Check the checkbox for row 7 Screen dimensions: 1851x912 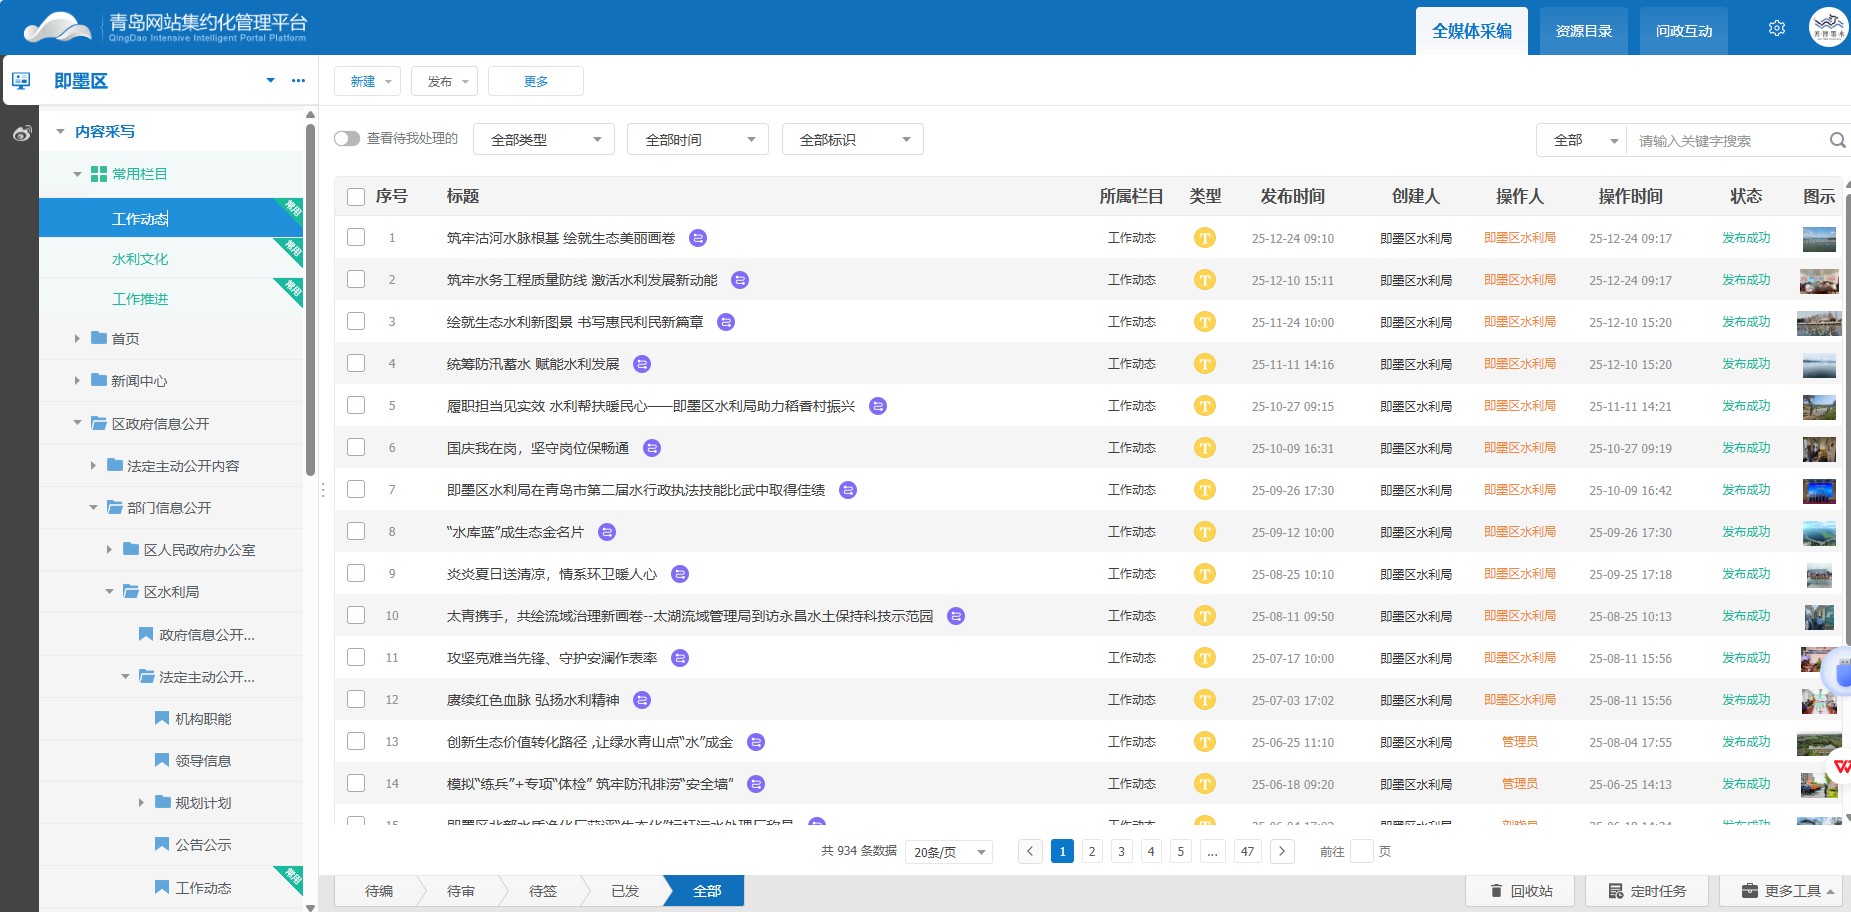tap(356, 489)
